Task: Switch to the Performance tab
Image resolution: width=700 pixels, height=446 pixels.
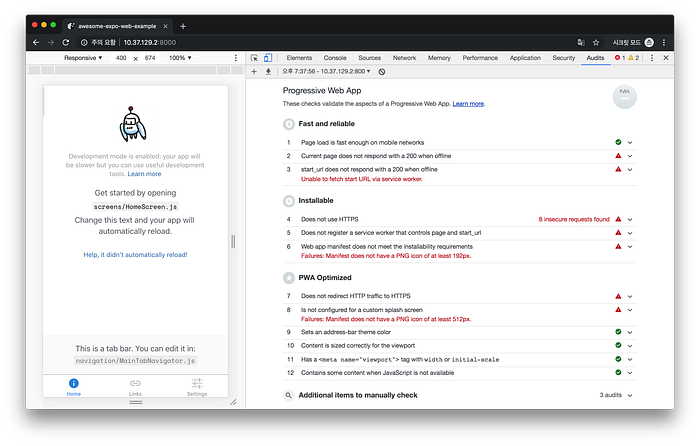Action: click(480, 58)
